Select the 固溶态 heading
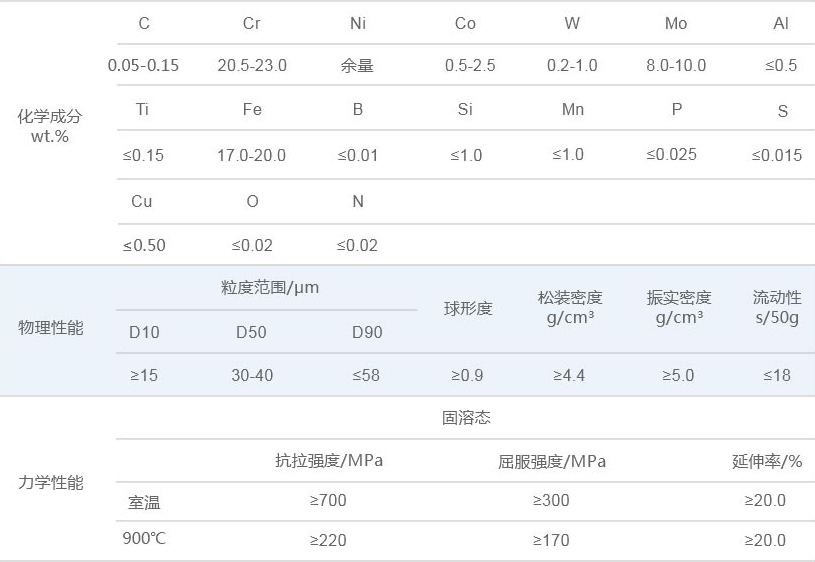815x562 pixels. pyautogui.click(x=466, y=417)
